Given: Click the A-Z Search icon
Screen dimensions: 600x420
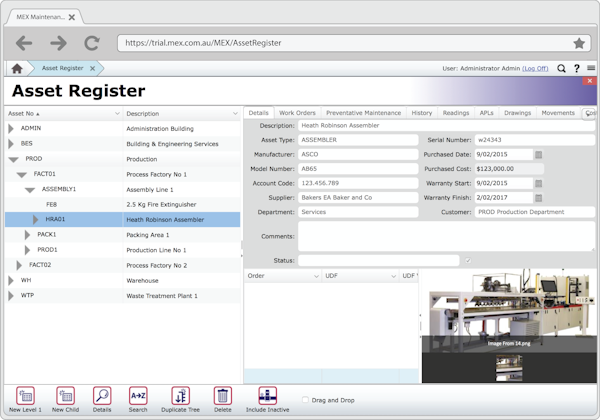Looking at the screenshot, I should pos(138,395).
